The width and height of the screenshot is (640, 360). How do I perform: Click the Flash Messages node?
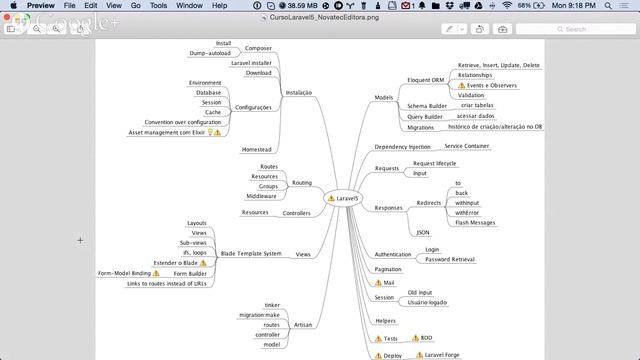click(x=475, y=222)
